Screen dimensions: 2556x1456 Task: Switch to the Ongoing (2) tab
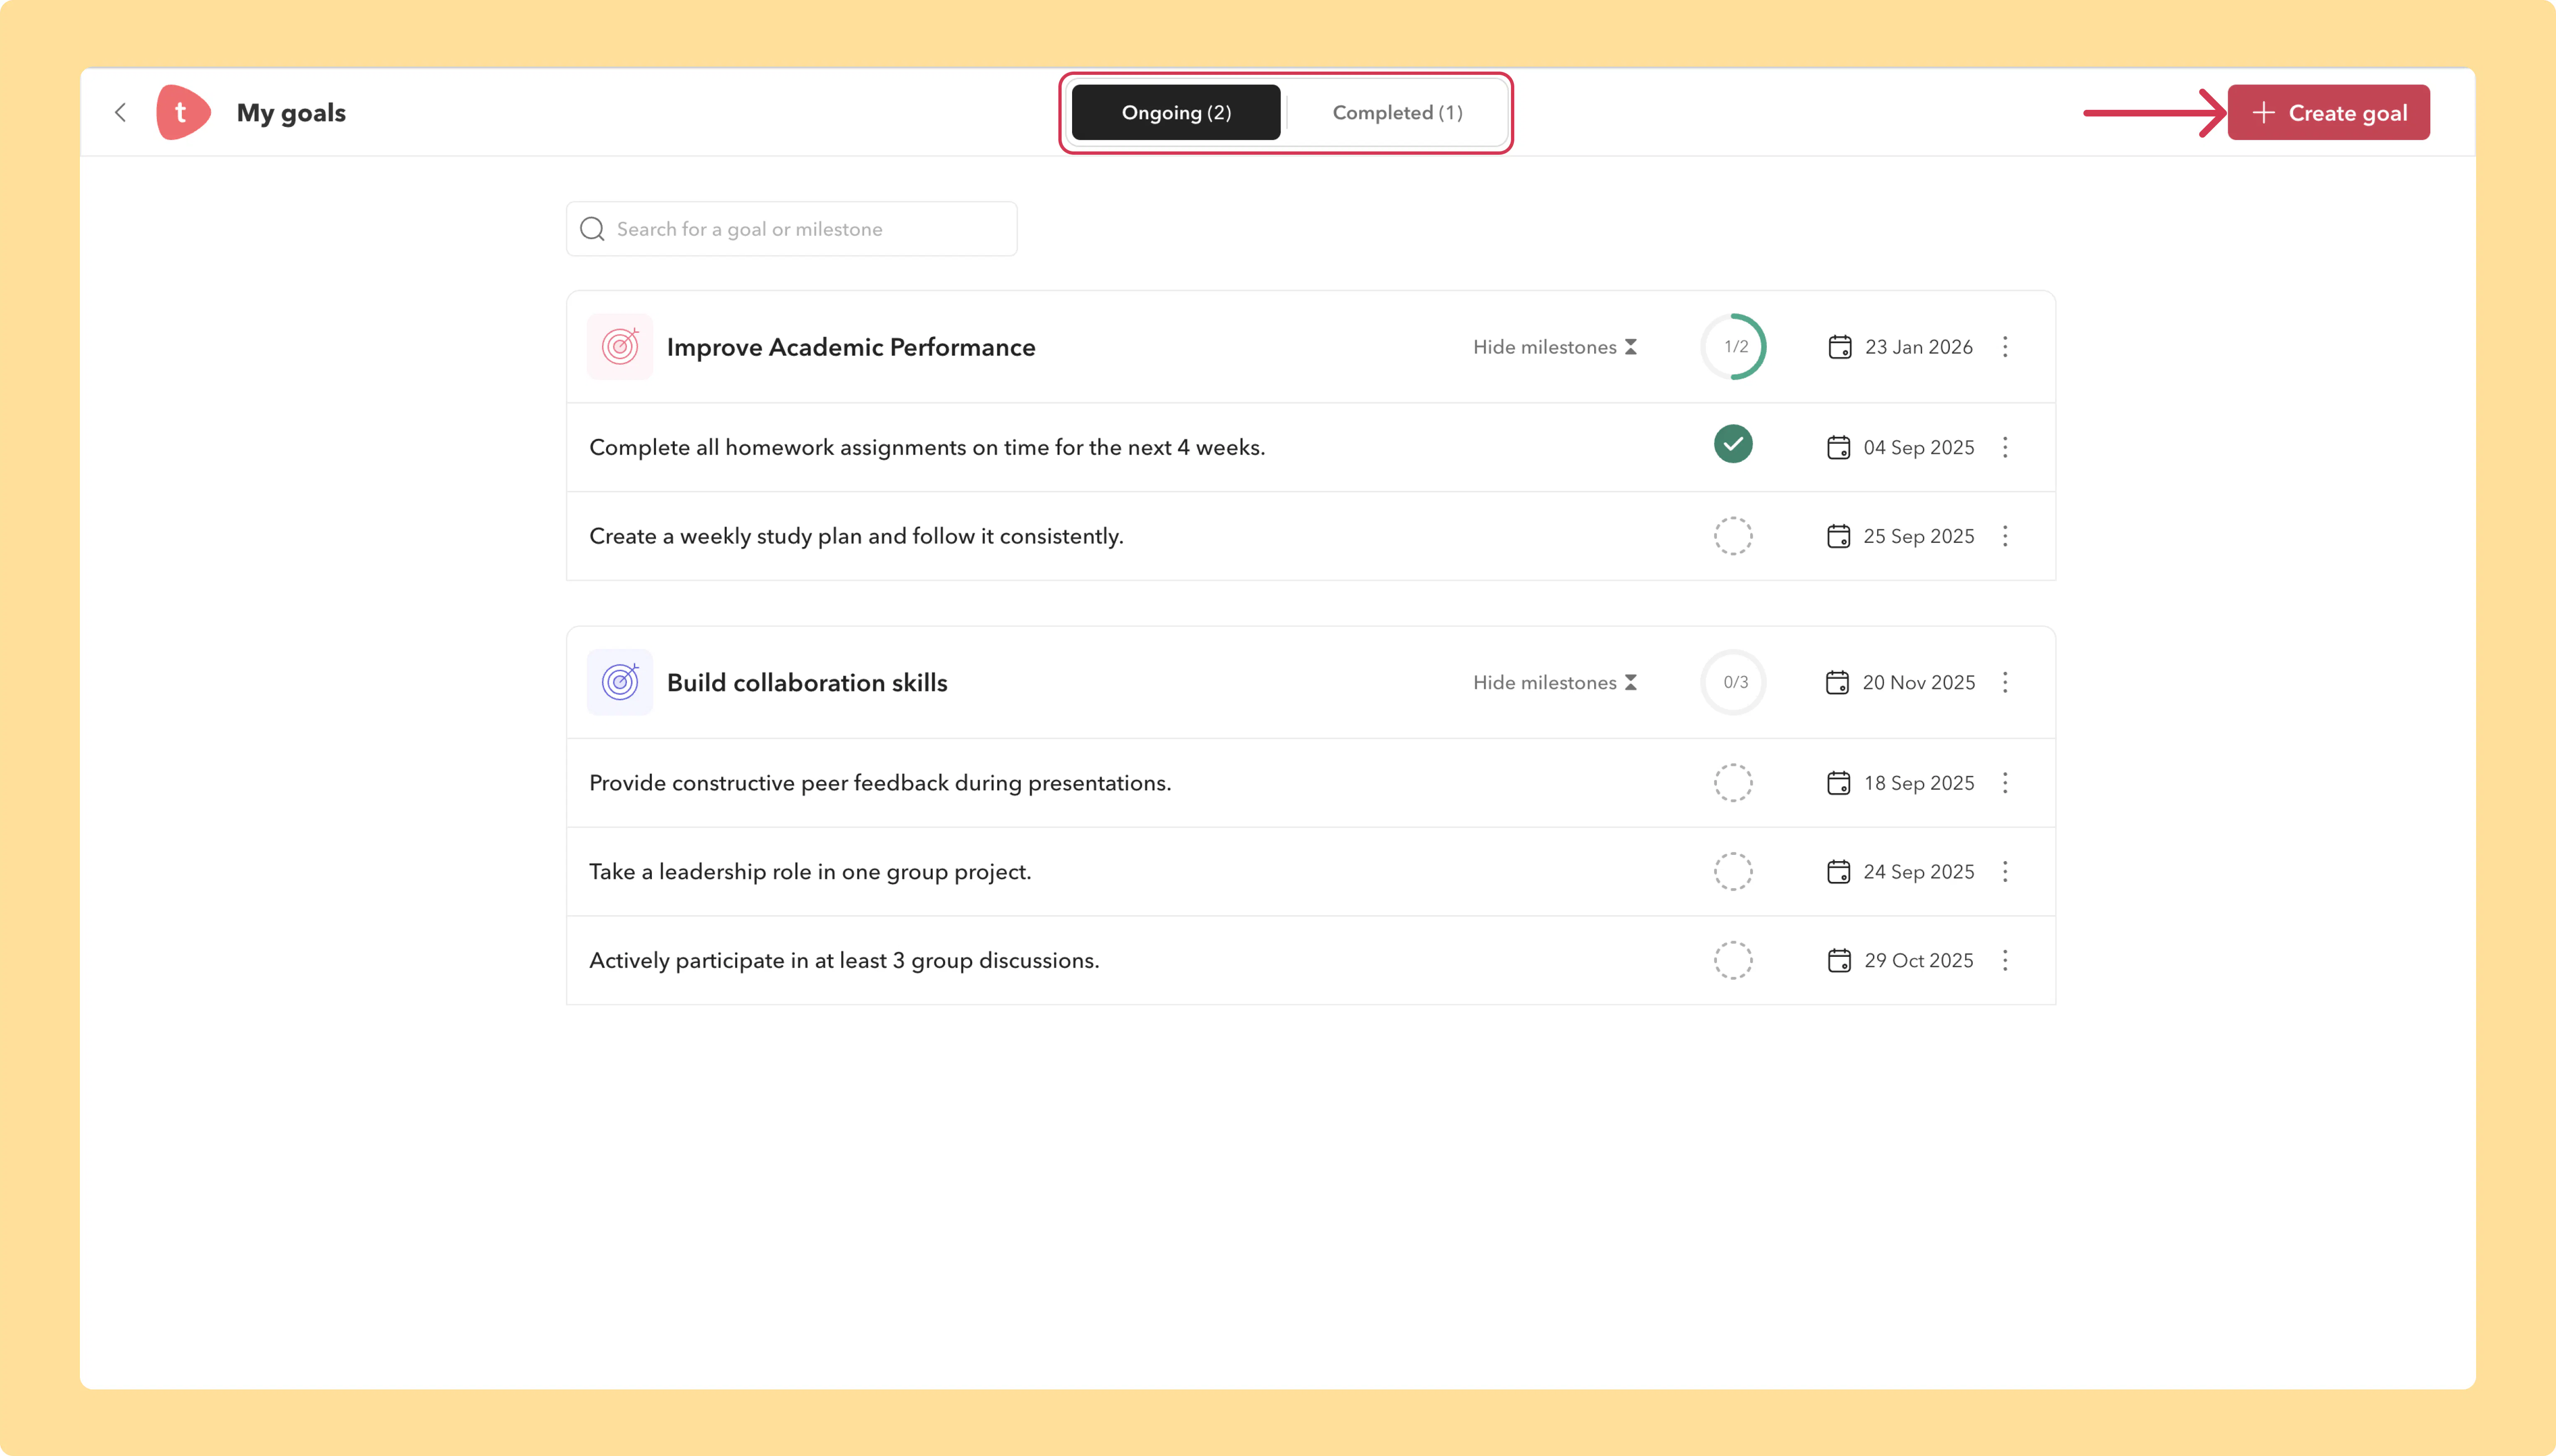(x=1176, y=112)
